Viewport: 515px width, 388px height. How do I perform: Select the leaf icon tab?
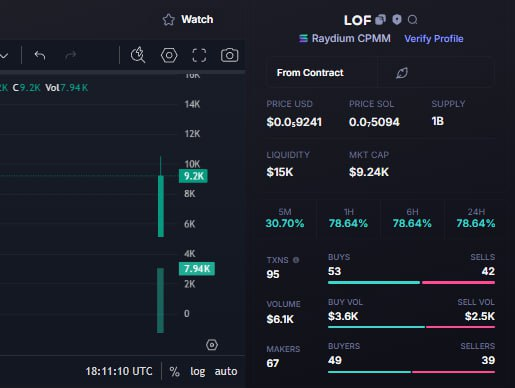pyautogui.click(x=402, y=73)
